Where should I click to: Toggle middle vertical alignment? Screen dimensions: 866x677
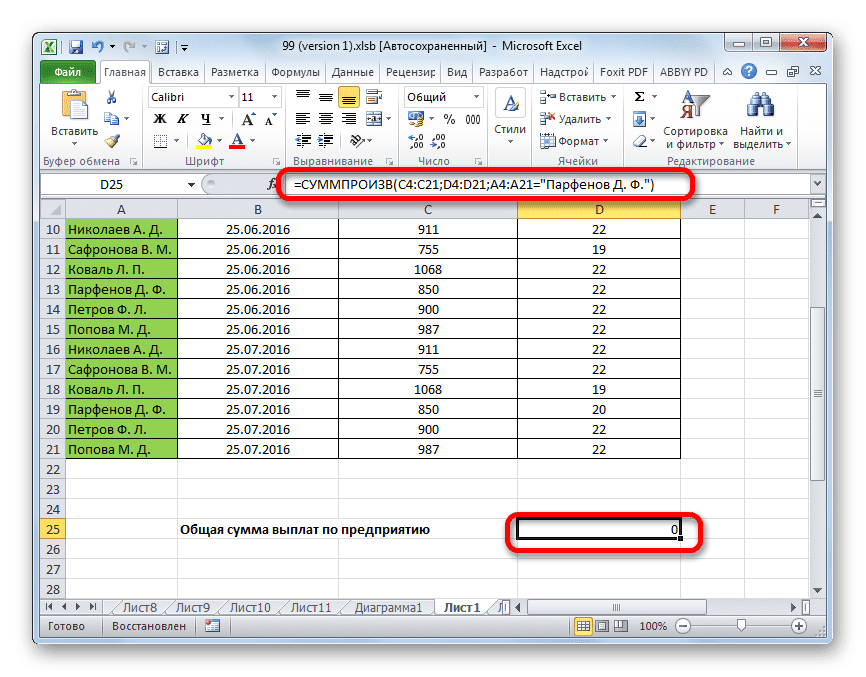326,97
